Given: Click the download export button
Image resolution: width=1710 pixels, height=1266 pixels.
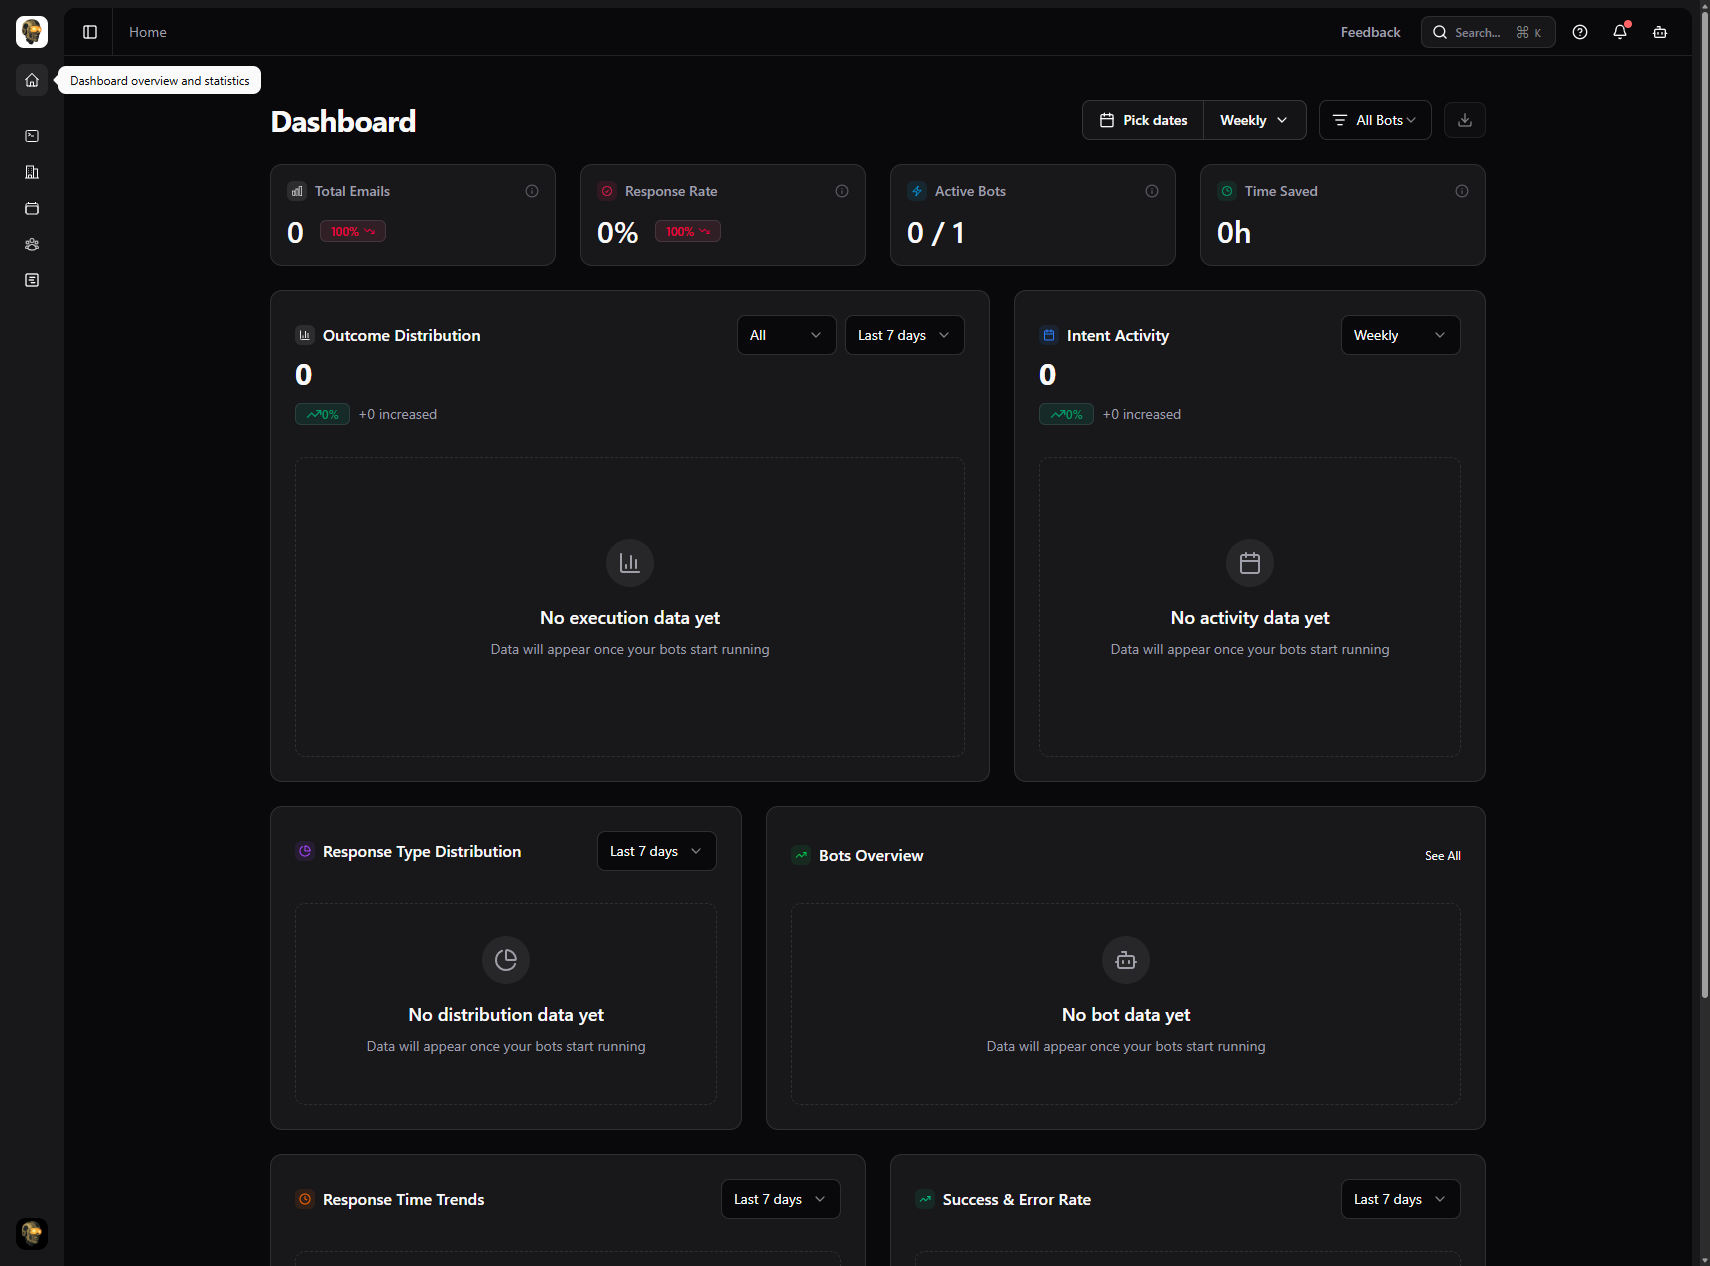Looking at the screenshot, I should (1465, 120).
